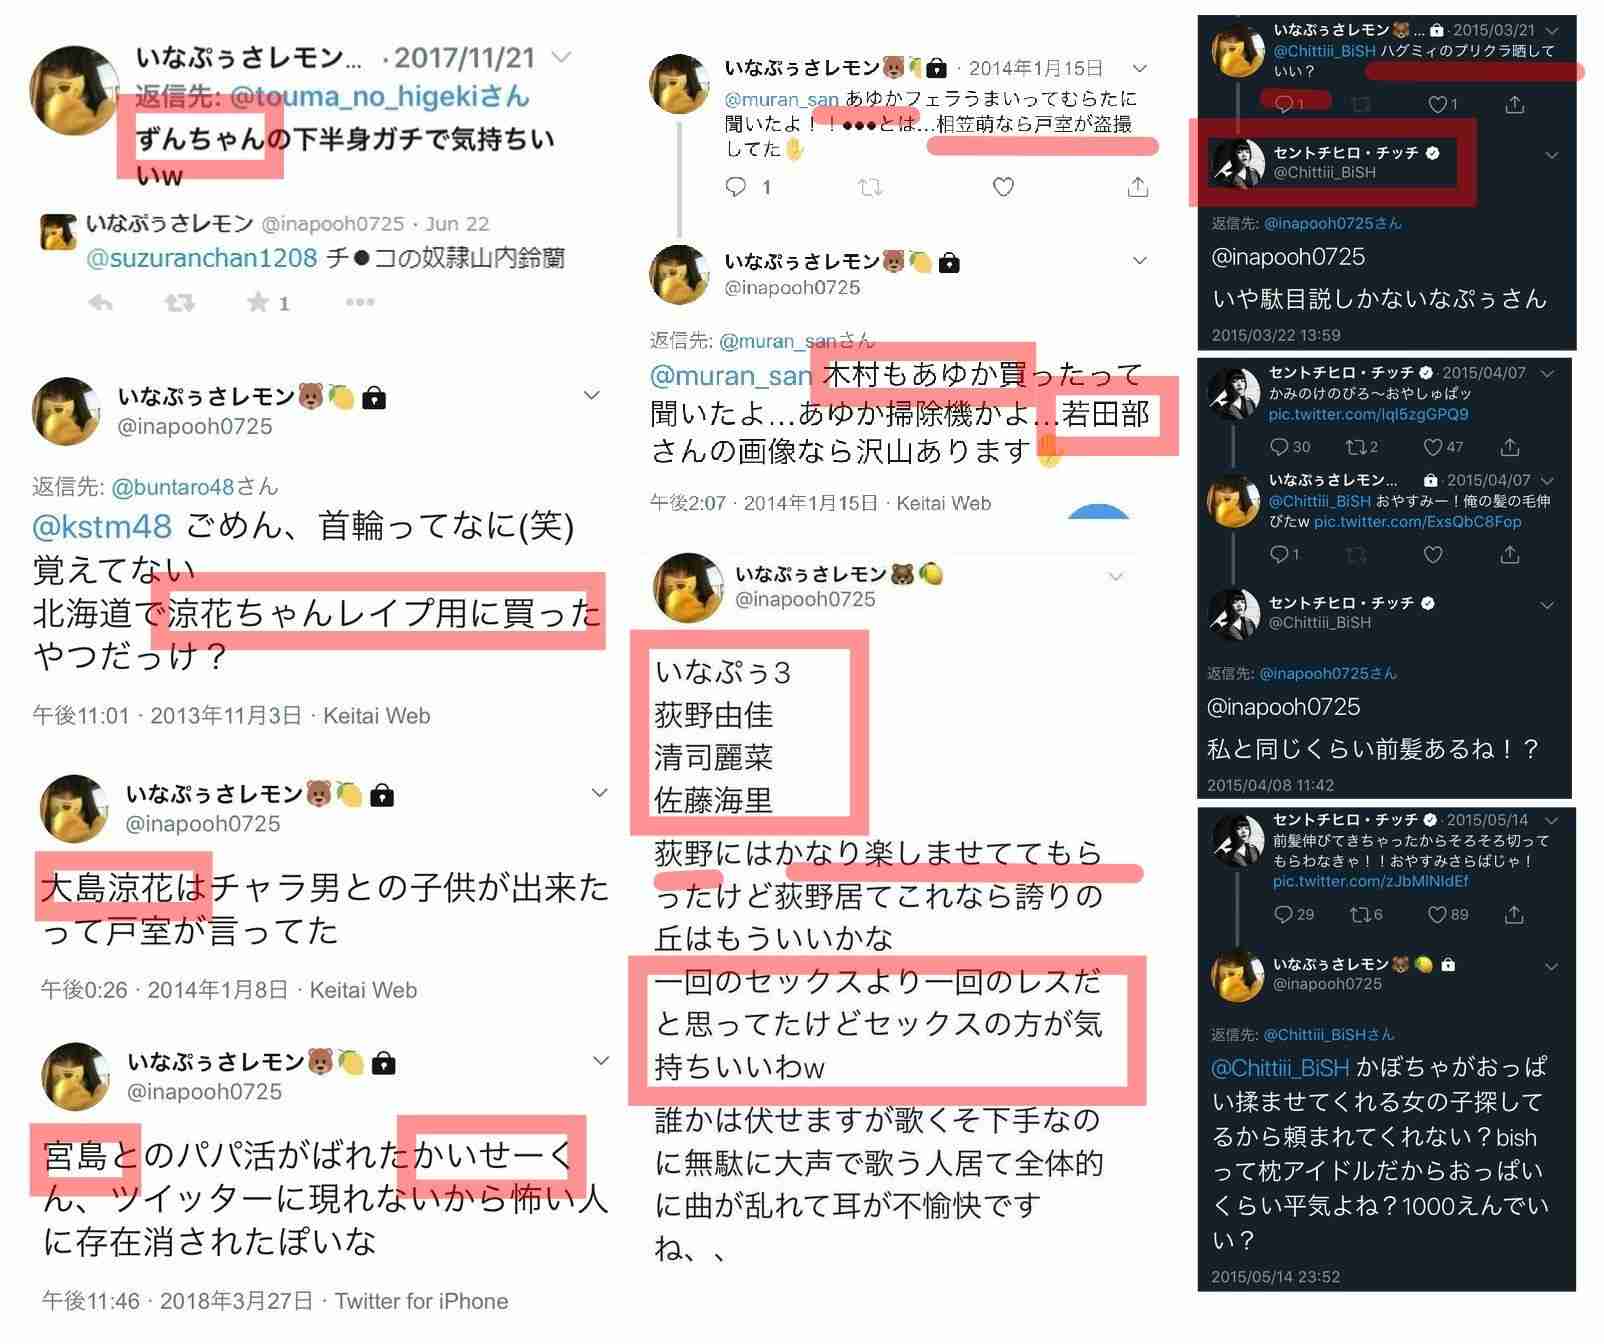
Task: Click the Keitai Web source label on the 2013 tweet
Action: [x=376, y=716]
